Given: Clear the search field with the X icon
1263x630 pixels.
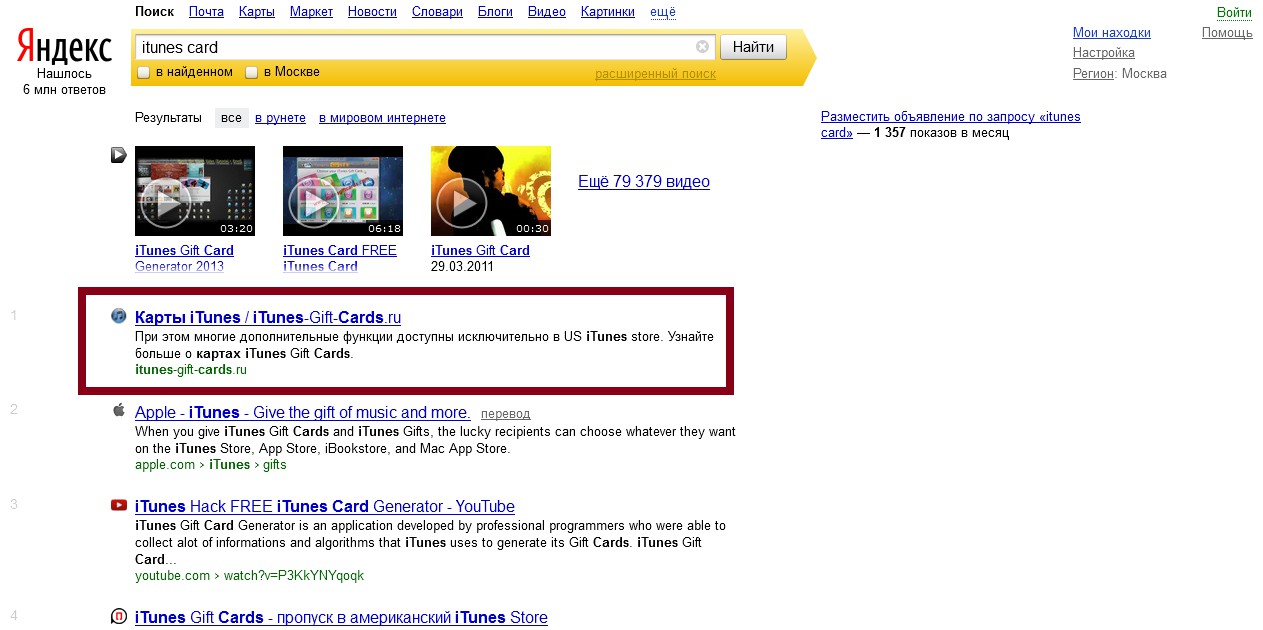Looking at the screenshot, I should [x=702, y=47].
